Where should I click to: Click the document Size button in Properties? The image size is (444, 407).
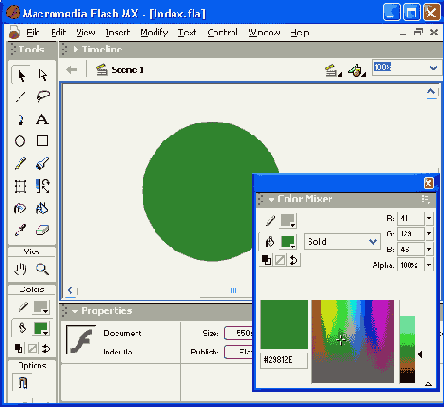pos(239,333)
